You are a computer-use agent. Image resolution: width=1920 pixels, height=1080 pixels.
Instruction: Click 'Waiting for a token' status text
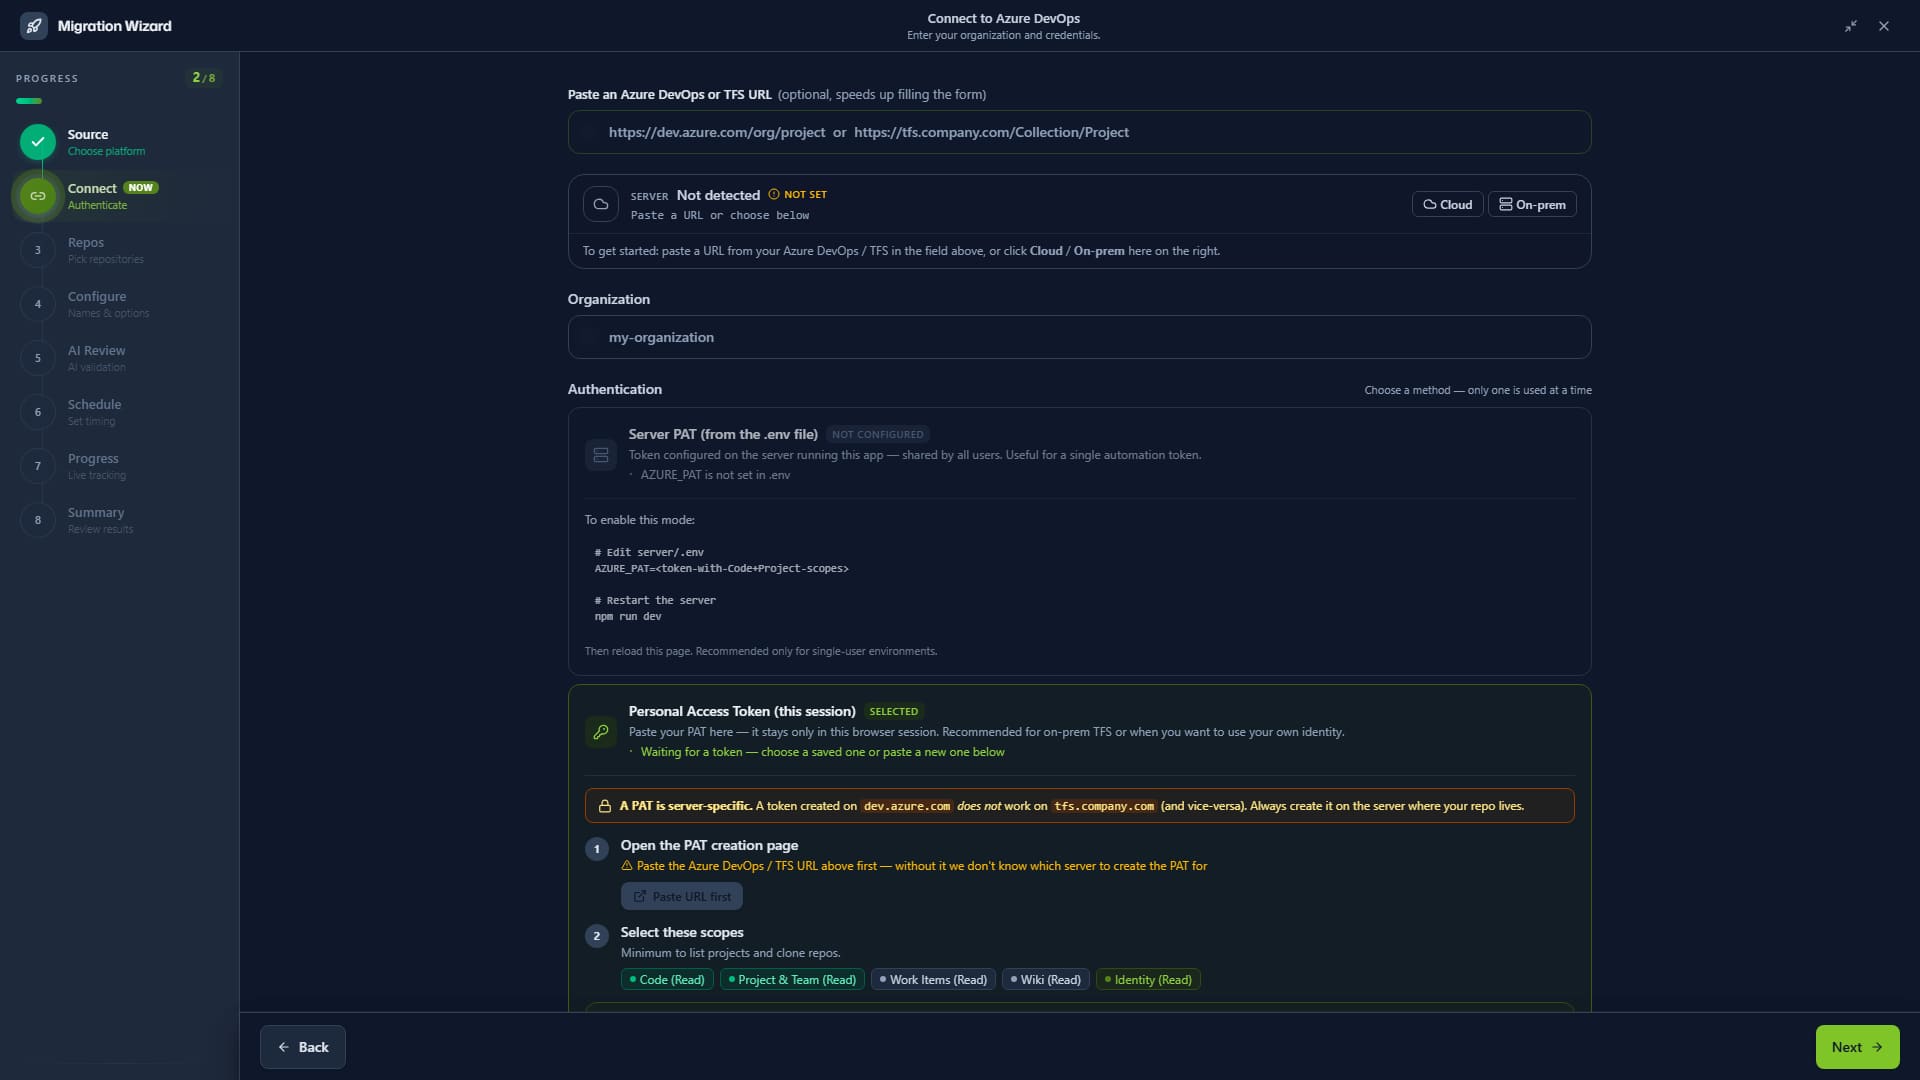(822, 752)
